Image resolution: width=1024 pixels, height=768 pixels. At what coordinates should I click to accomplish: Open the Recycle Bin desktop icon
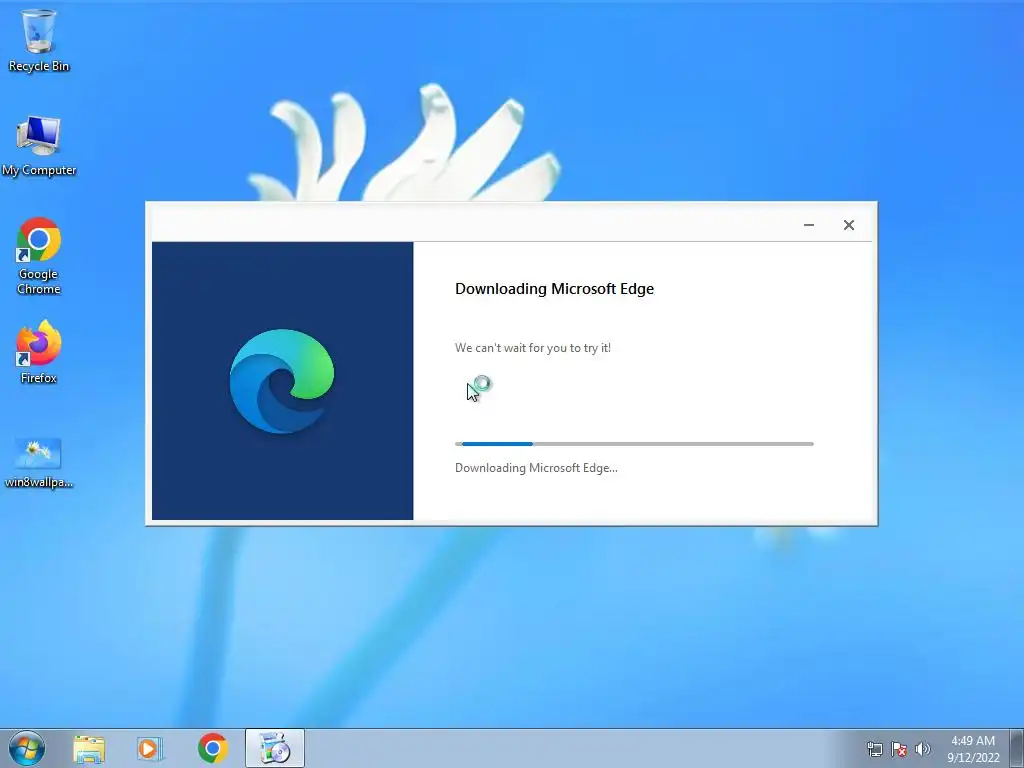39,40
